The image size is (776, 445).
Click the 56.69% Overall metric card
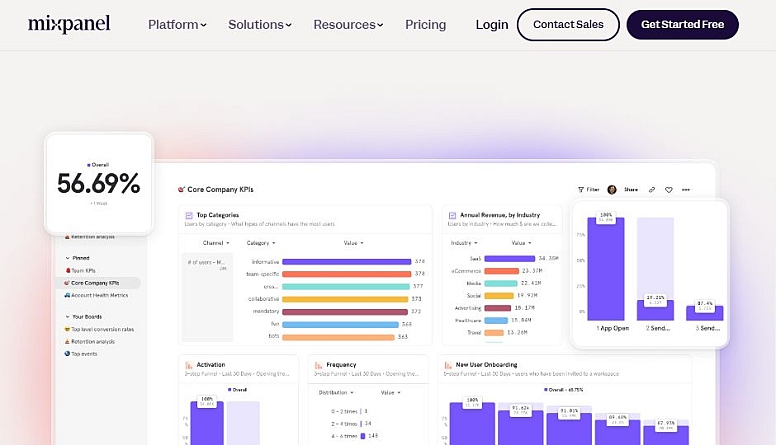pyautogui.click(x=99, y=183)
